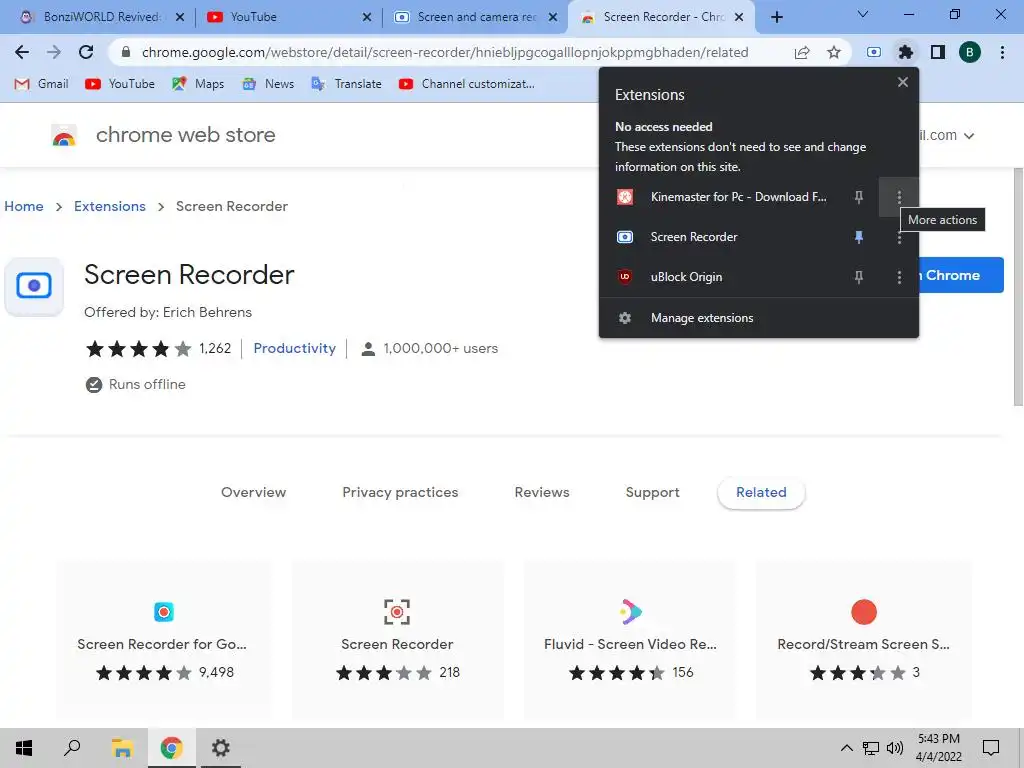Open more actions for uBlock Origin

tap(899, 277)
